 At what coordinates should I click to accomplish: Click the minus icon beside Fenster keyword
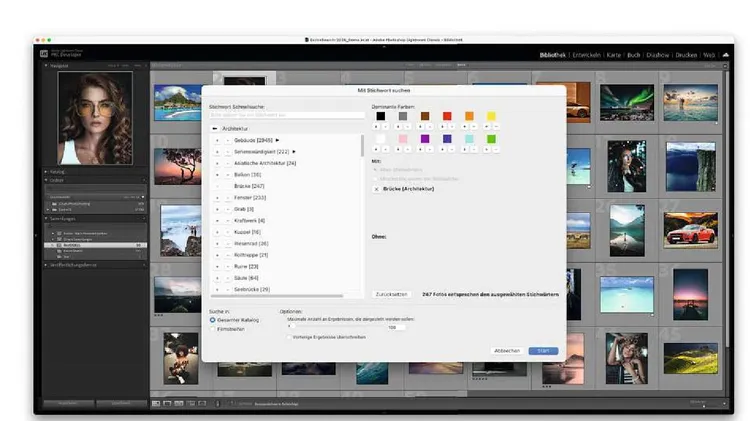click(x=227, y=197)
